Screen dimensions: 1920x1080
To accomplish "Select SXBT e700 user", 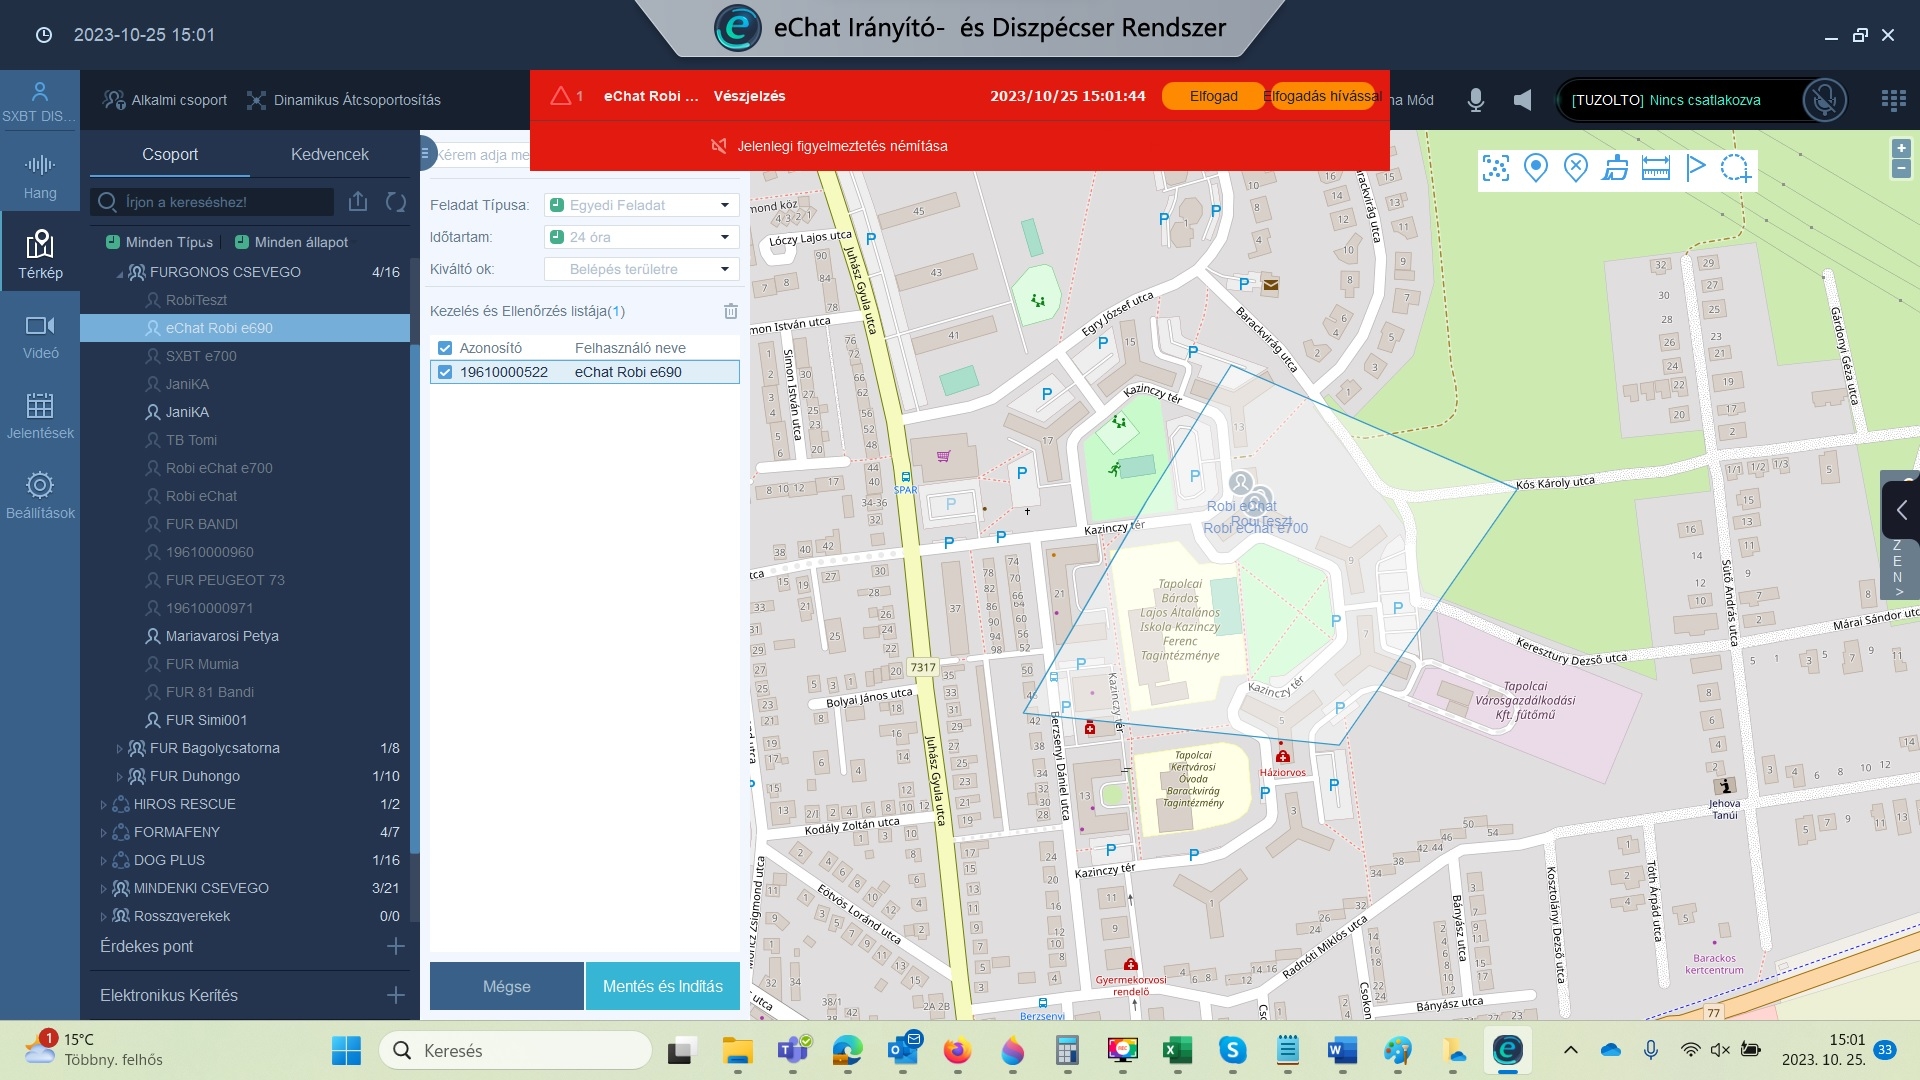I will point(201,356).
